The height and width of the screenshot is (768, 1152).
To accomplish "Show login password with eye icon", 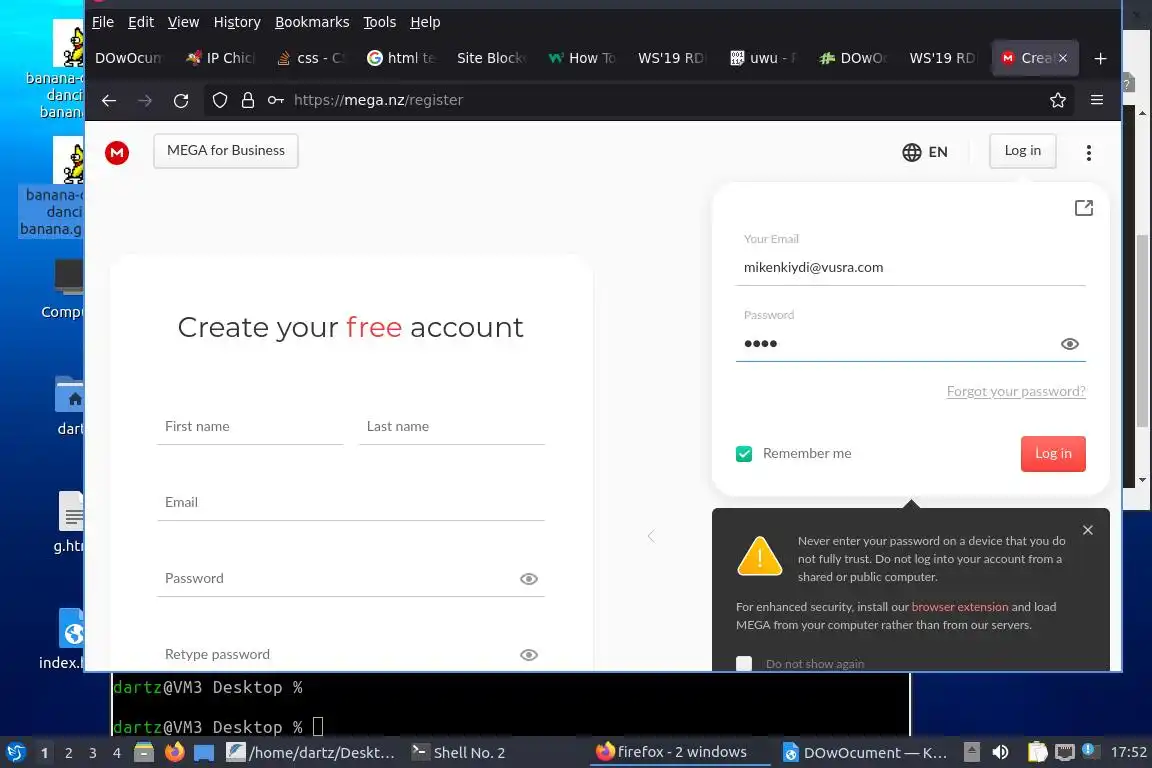I will [1069, 344].
